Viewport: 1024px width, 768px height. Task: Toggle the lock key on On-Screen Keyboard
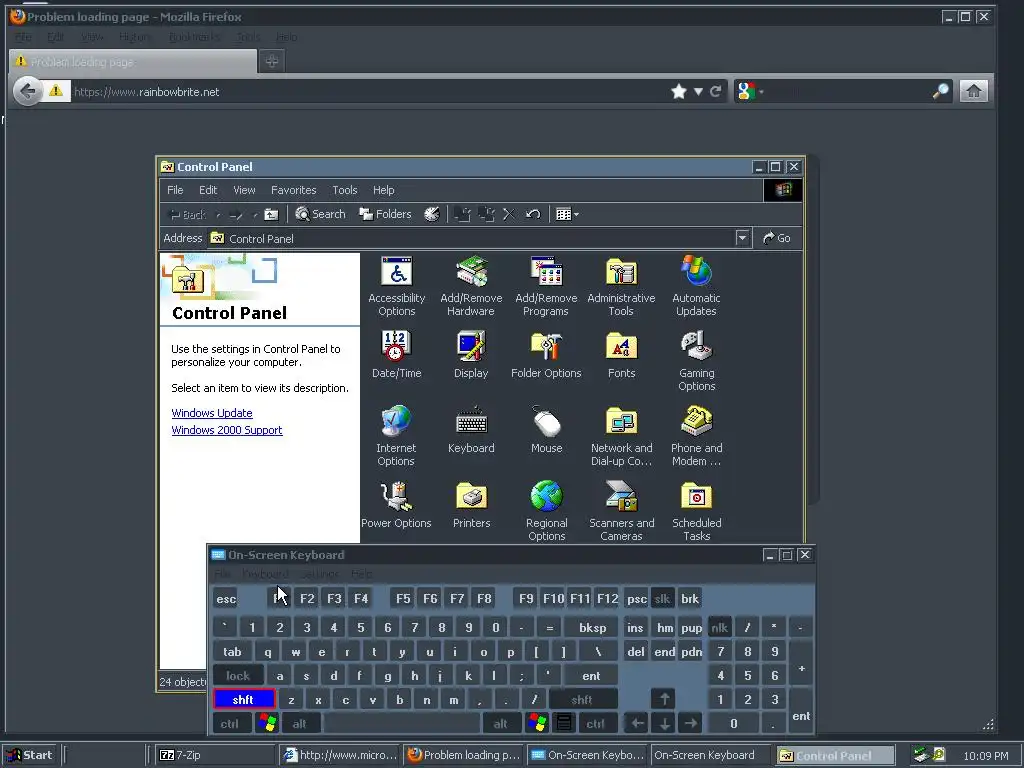[x=238, y=675]
